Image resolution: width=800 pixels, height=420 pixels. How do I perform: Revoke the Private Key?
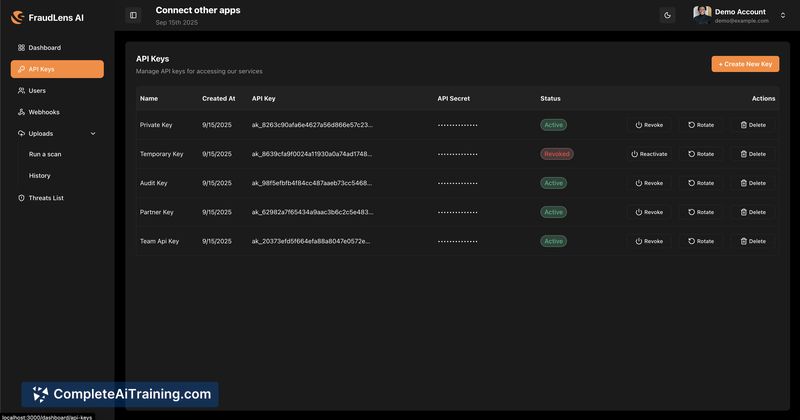[x=649, y=125]
